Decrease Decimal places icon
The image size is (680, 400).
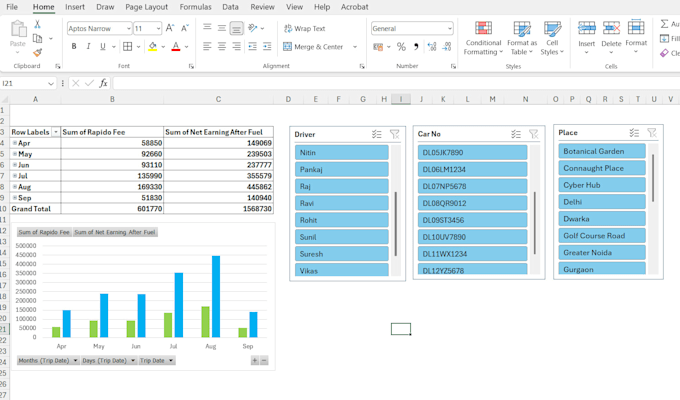pyautogui.click(x=447, y=46)
